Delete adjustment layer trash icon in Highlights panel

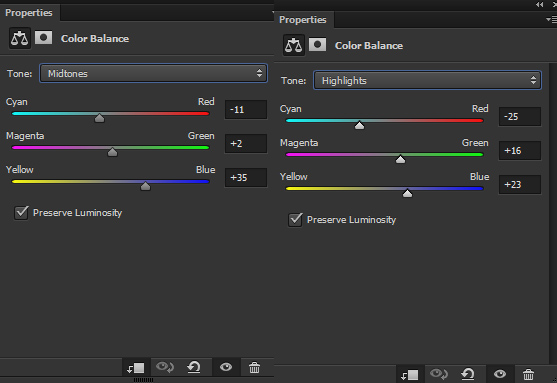click(x=528, y=374)
